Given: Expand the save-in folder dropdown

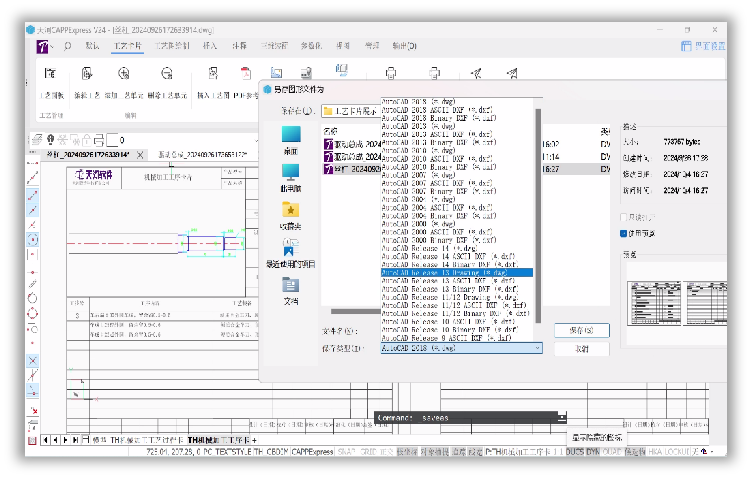Looking at the screenshot, I should [x=352, y=111].
